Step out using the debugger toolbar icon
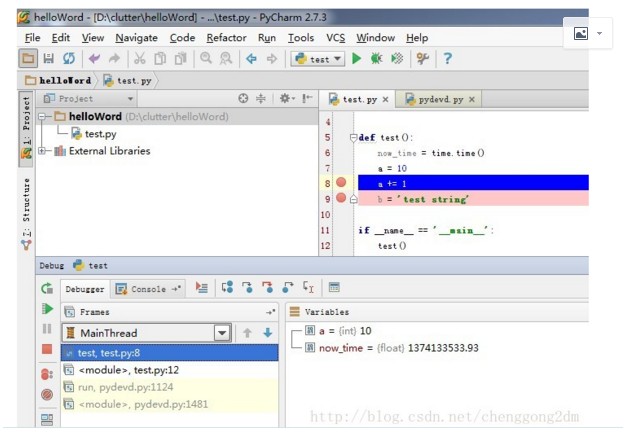Screen dimensions: 626x435 (x=287, y=287)
